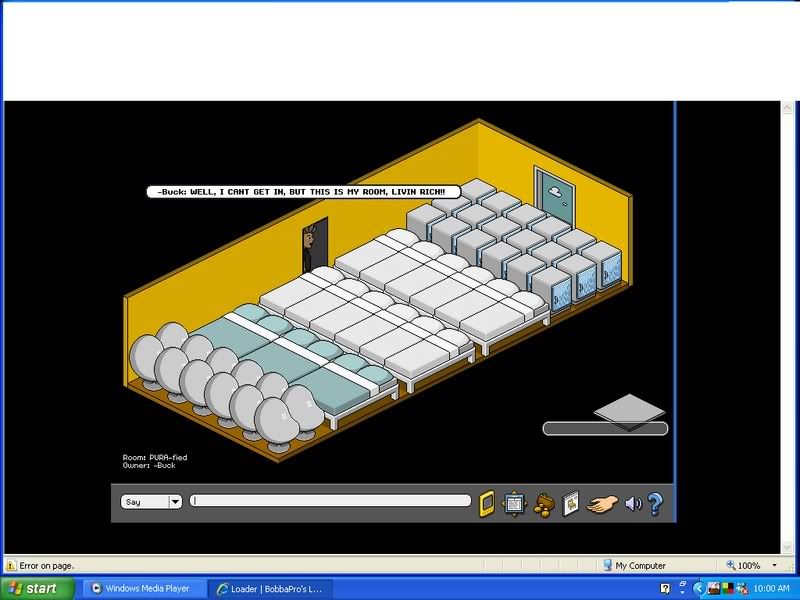
Task: Open the coin purse icon
Action: tap(543, 503)
